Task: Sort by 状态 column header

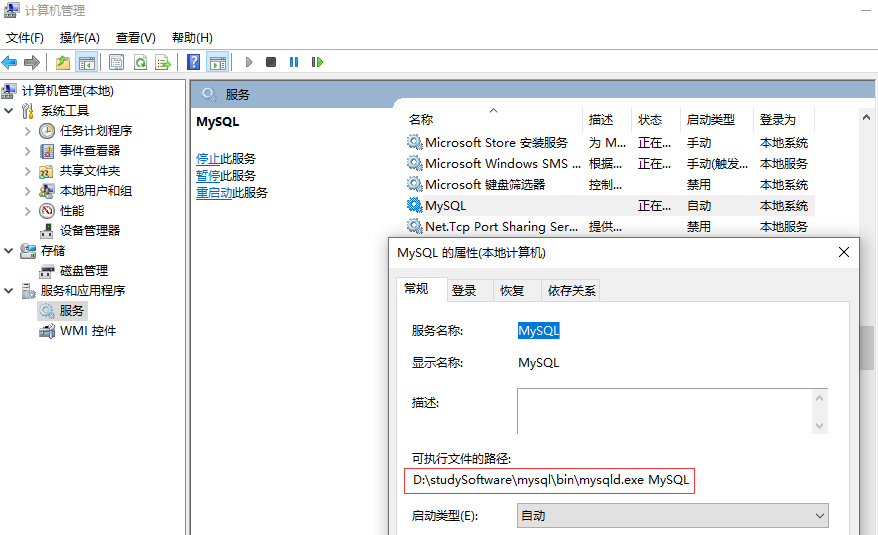Action: click(656, 119)
